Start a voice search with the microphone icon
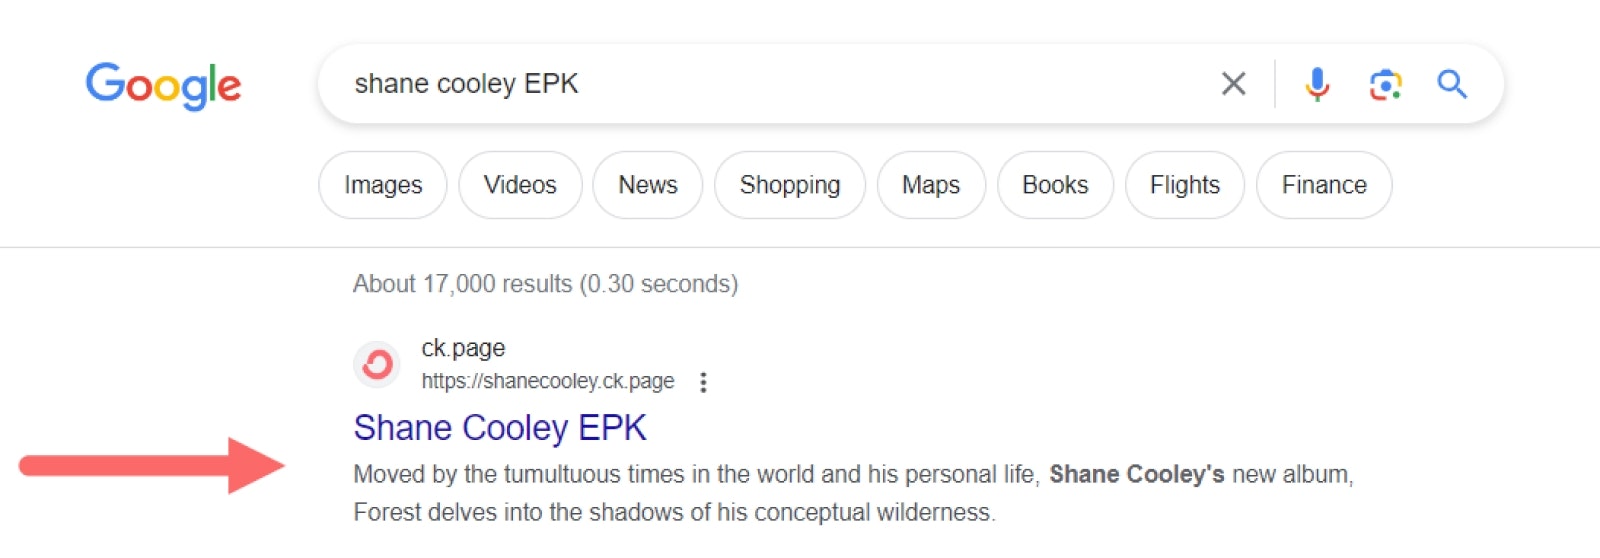1600x558 pixels. pyautogui.click(x=1317, y=84)
